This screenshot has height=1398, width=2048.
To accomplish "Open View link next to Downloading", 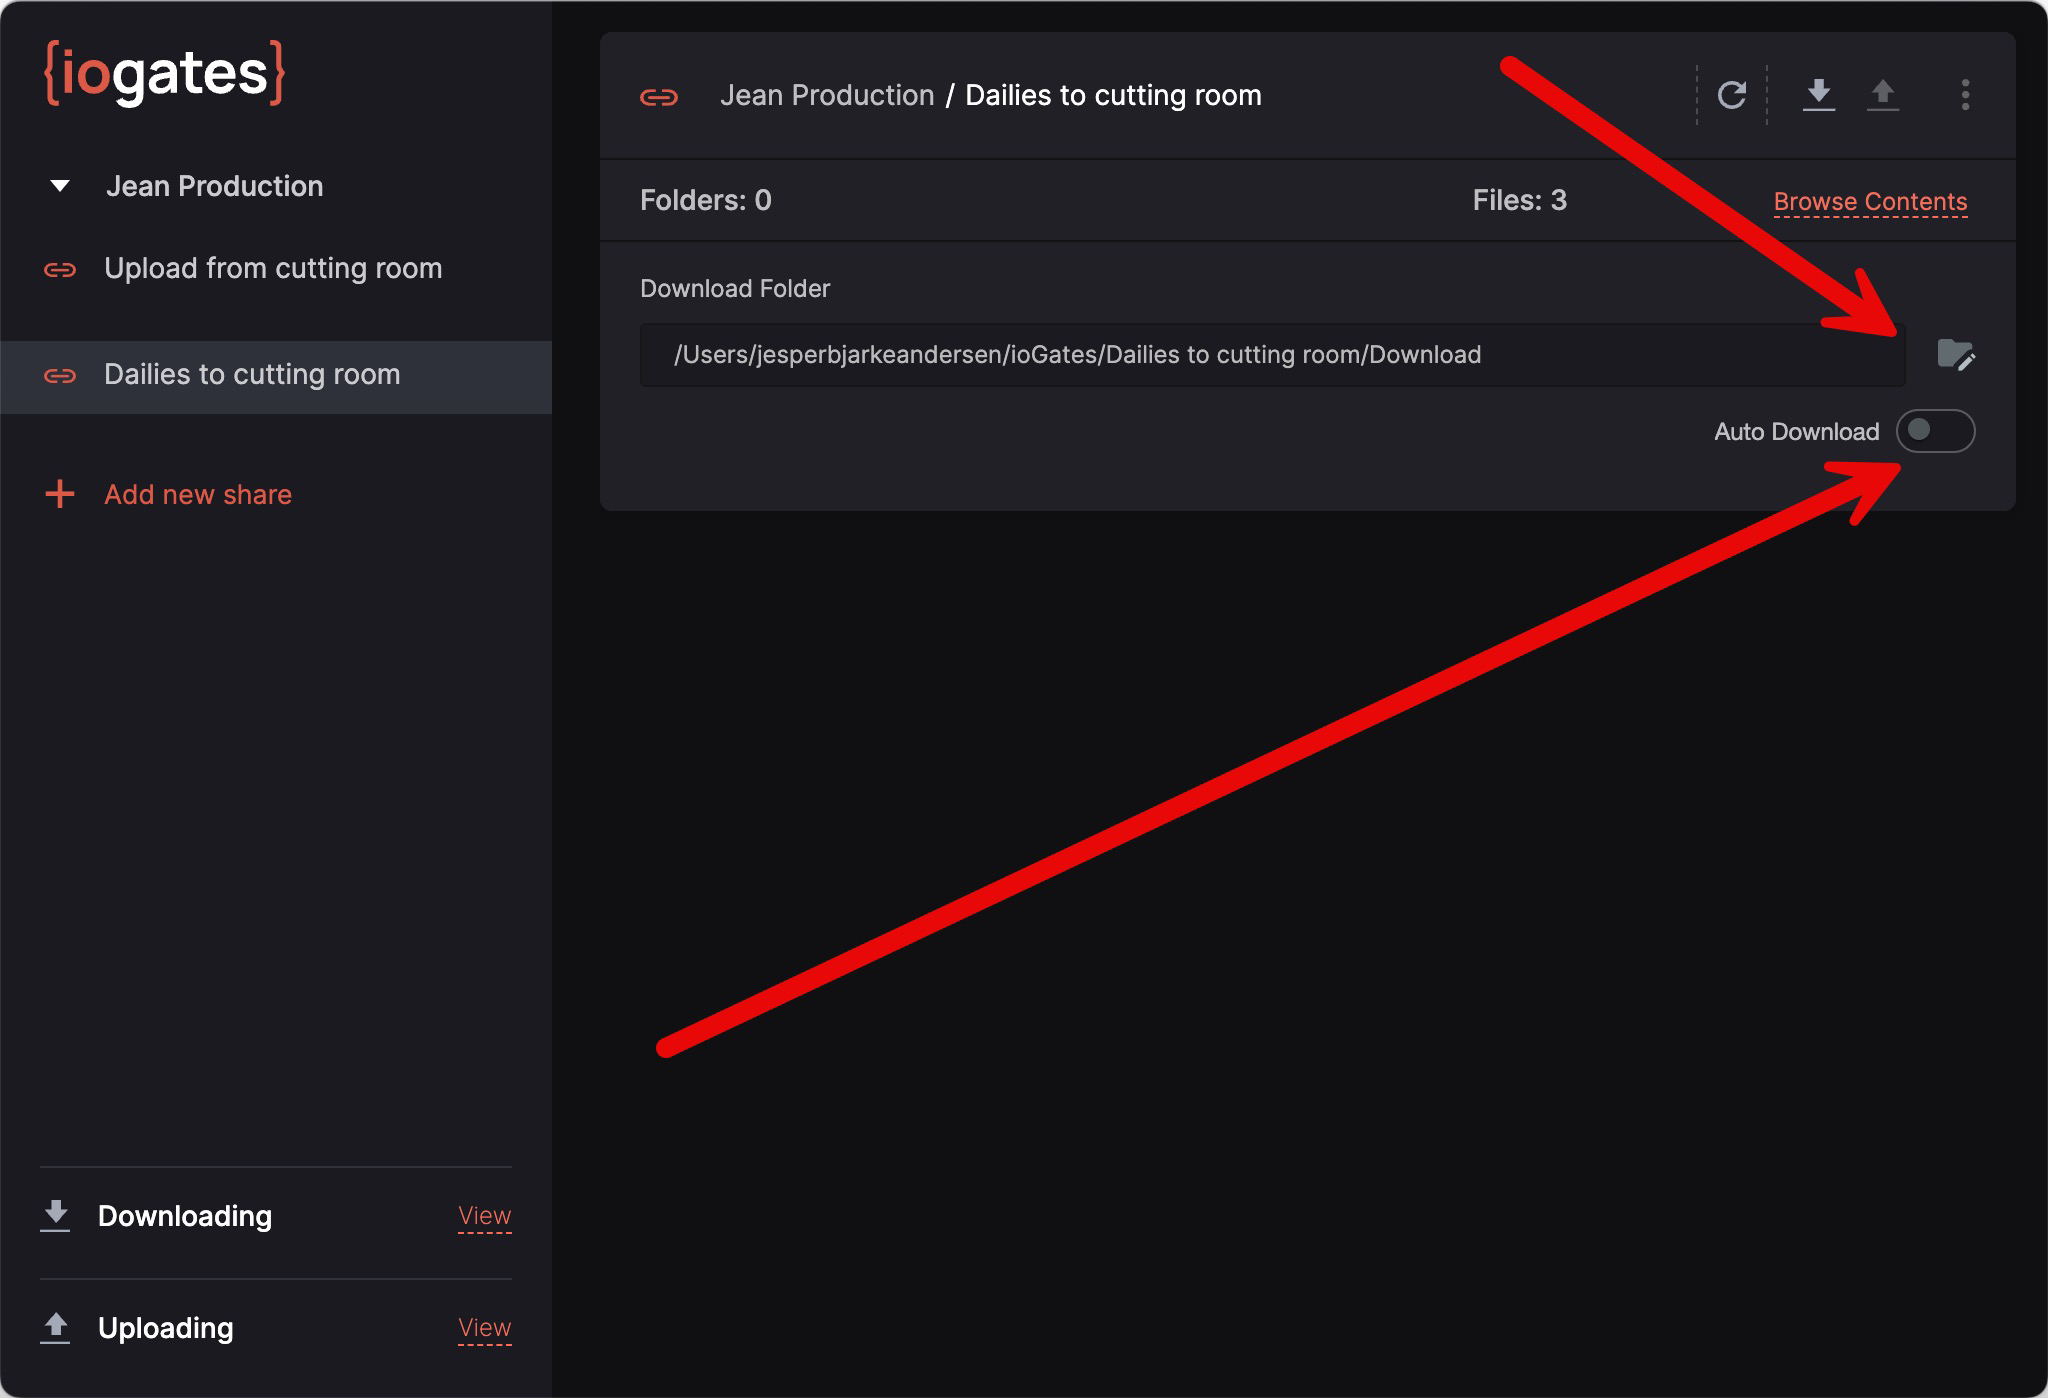I will 484,1215.
